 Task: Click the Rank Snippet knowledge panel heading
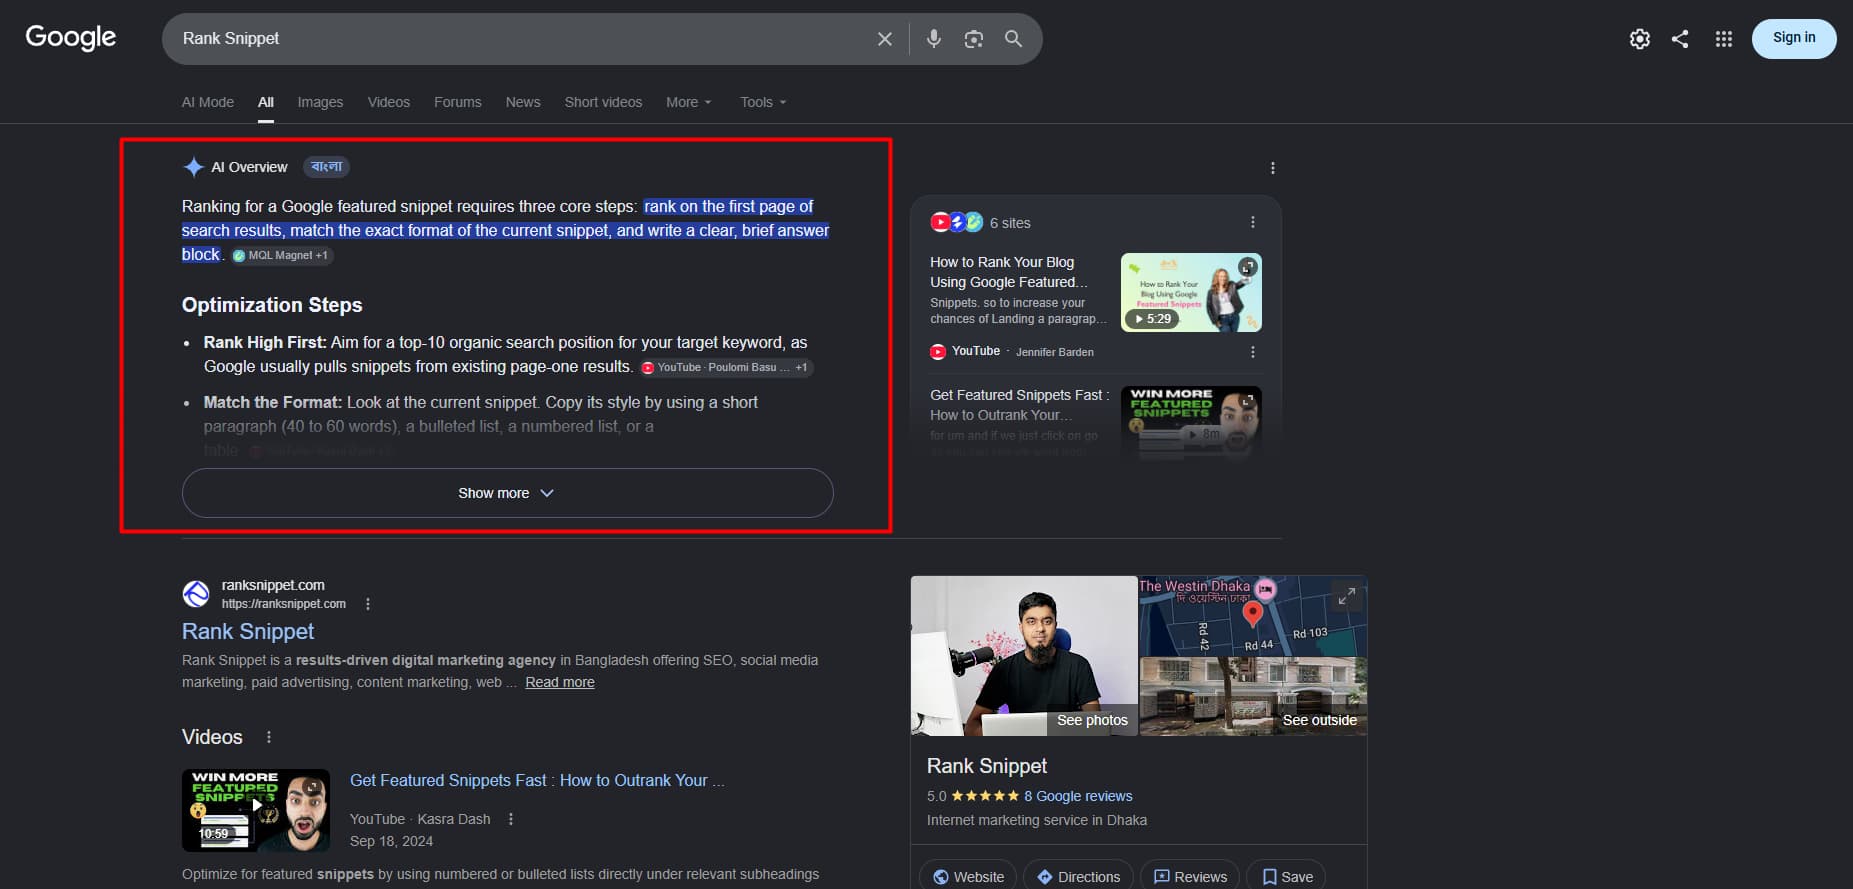pos(987,766)
